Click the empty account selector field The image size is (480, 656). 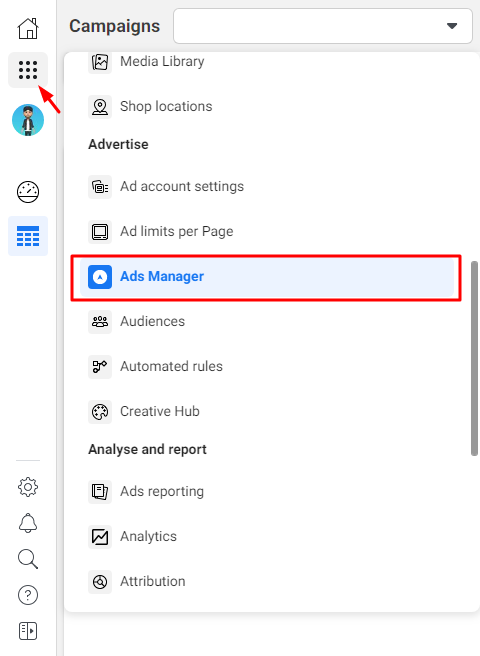point(323,26)
